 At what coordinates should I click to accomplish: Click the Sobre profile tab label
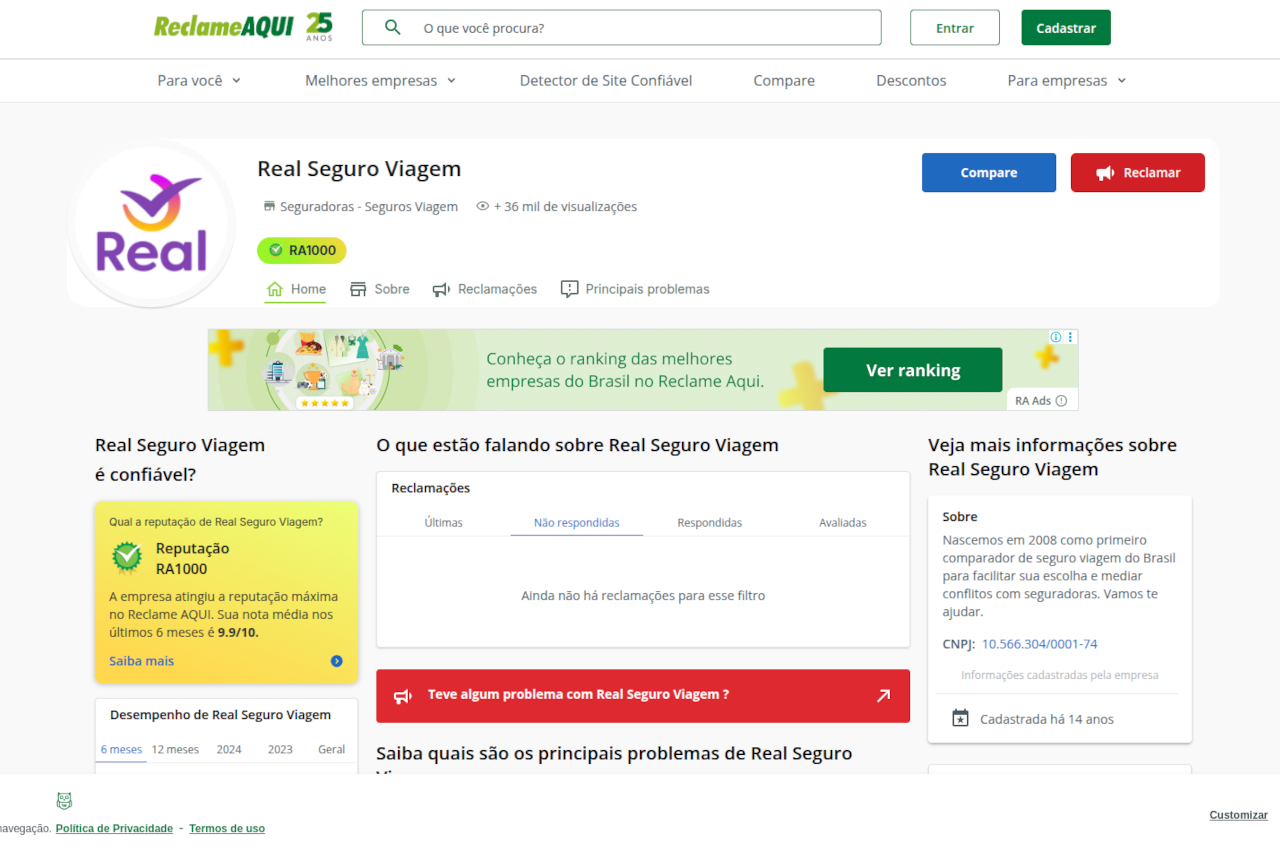point(392,289)
